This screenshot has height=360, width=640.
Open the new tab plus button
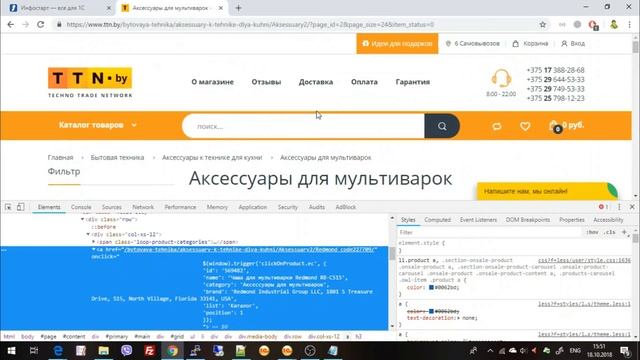click(238, 8)
